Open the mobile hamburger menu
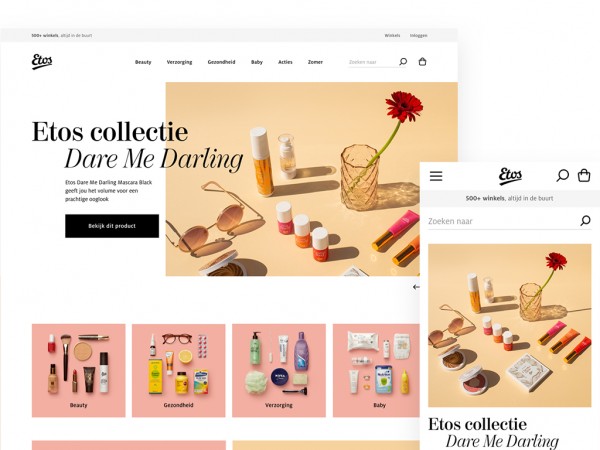600x450 pixels. click(x=436, y=176)
